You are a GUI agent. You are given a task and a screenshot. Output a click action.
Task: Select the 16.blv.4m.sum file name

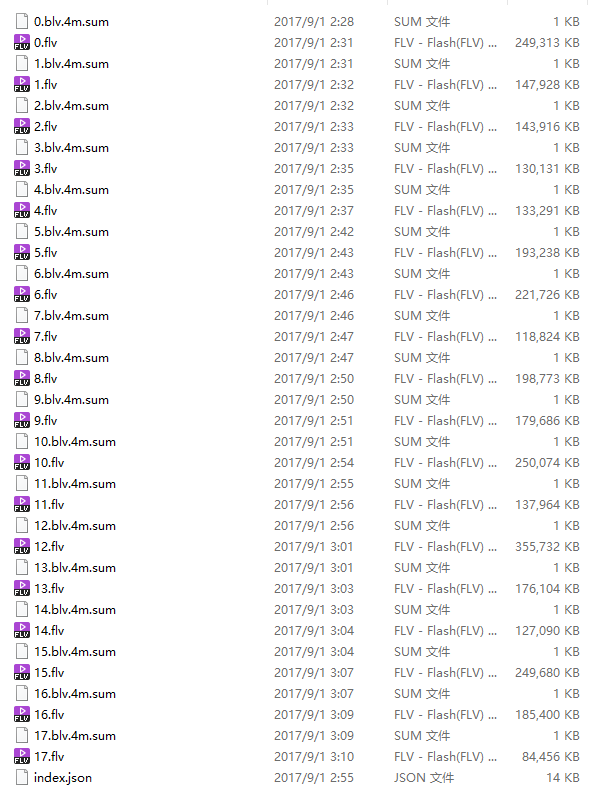pos(75,693)
